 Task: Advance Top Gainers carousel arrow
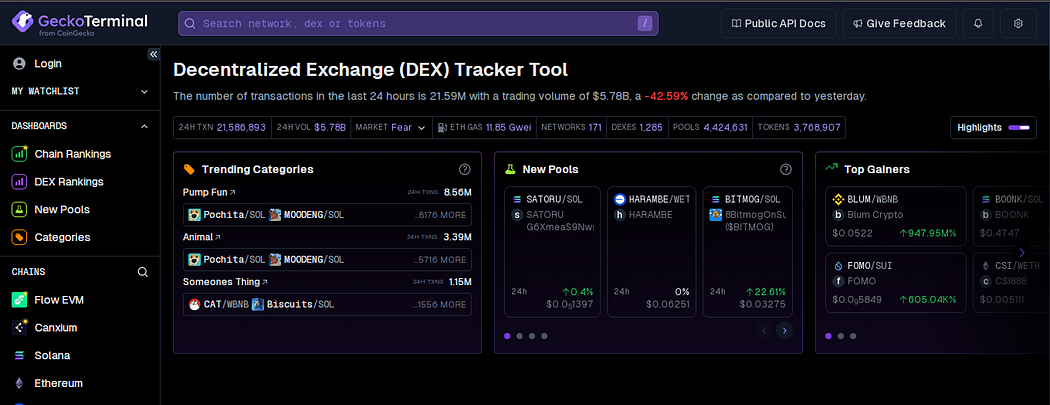point(1022,252)
